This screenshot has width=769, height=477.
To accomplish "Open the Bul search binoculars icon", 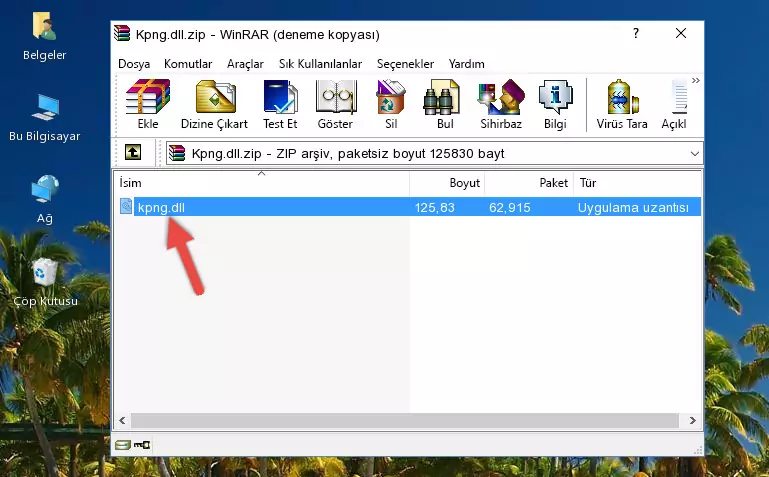I will [x=445, y=104].
